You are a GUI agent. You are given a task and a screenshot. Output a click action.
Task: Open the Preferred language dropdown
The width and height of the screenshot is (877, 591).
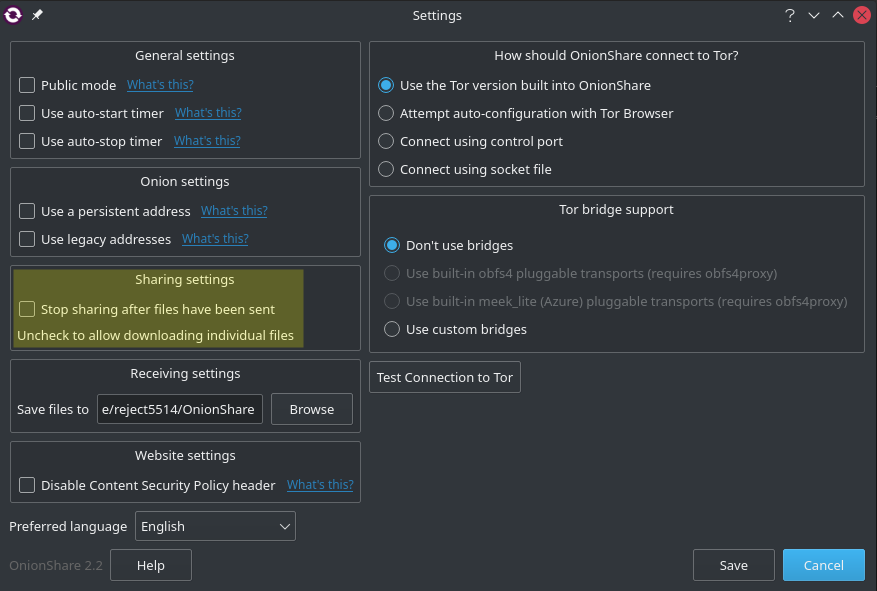(215, 526)
